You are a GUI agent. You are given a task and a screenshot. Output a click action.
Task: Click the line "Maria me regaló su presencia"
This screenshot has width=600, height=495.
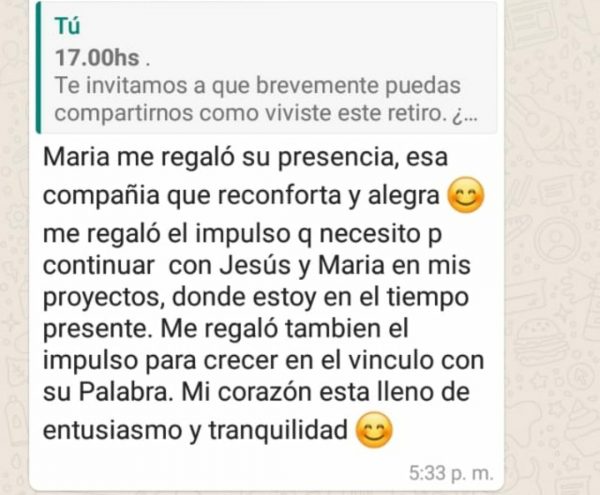(218, 157)
